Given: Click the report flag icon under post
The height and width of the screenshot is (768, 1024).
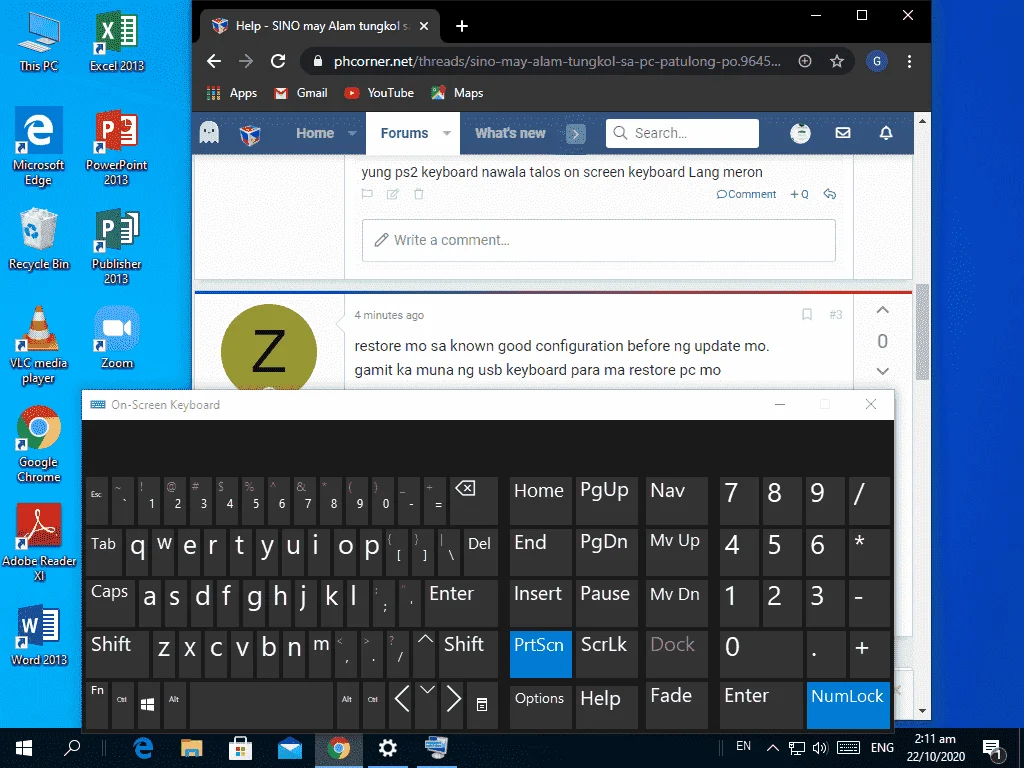Looking at the screenshot, I should click(x=367, y=194).
